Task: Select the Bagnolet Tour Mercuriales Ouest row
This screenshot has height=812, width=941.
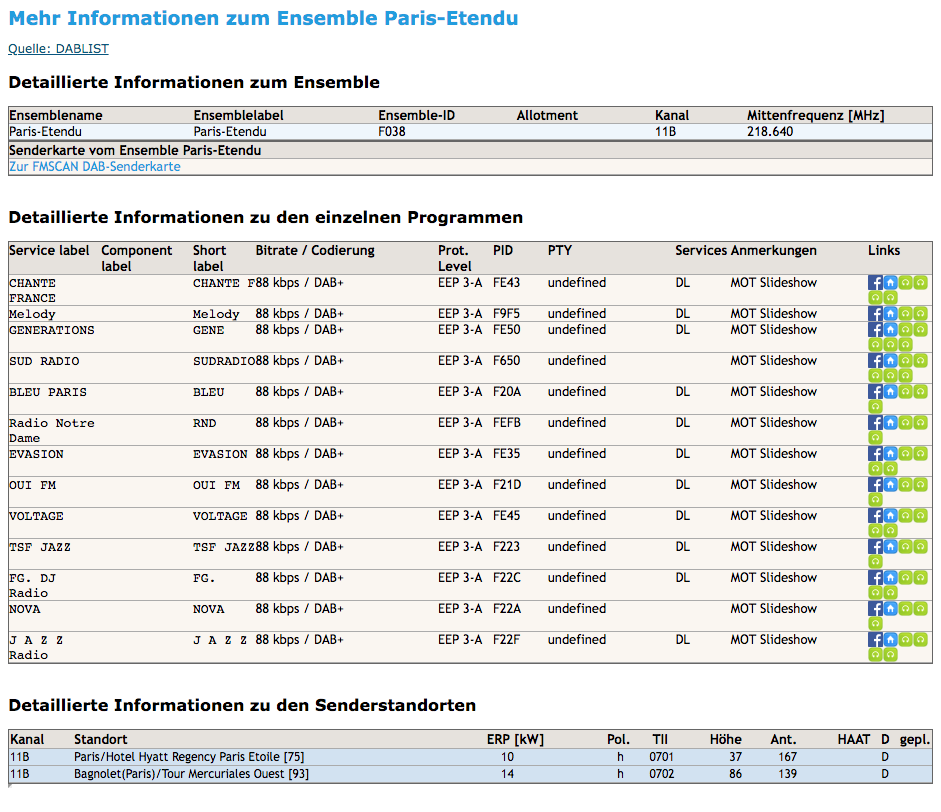Action: [470, 774]
